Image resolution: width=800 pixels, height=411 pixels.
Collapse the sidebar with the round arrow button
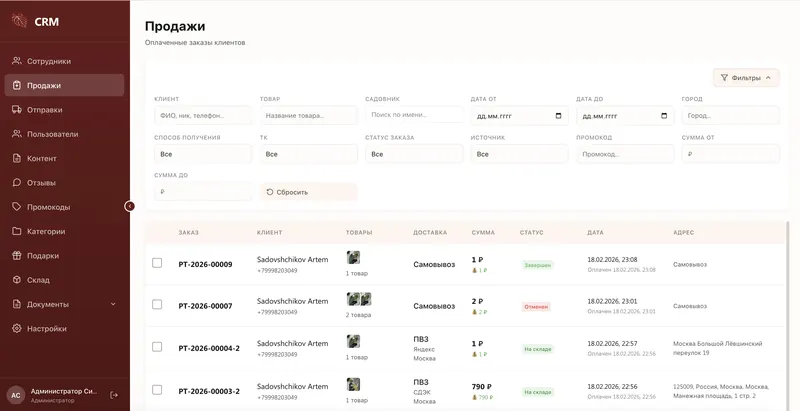[x=130, y=206]
